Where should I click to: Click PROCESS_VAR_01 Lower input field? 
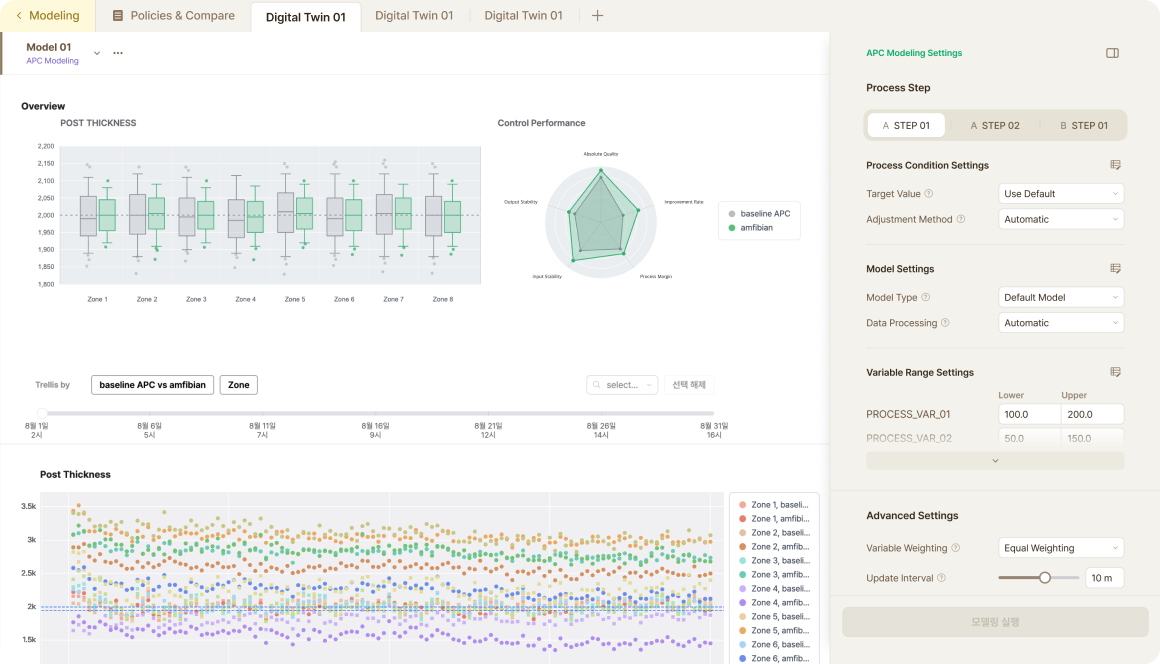(x=1029, y=414)
